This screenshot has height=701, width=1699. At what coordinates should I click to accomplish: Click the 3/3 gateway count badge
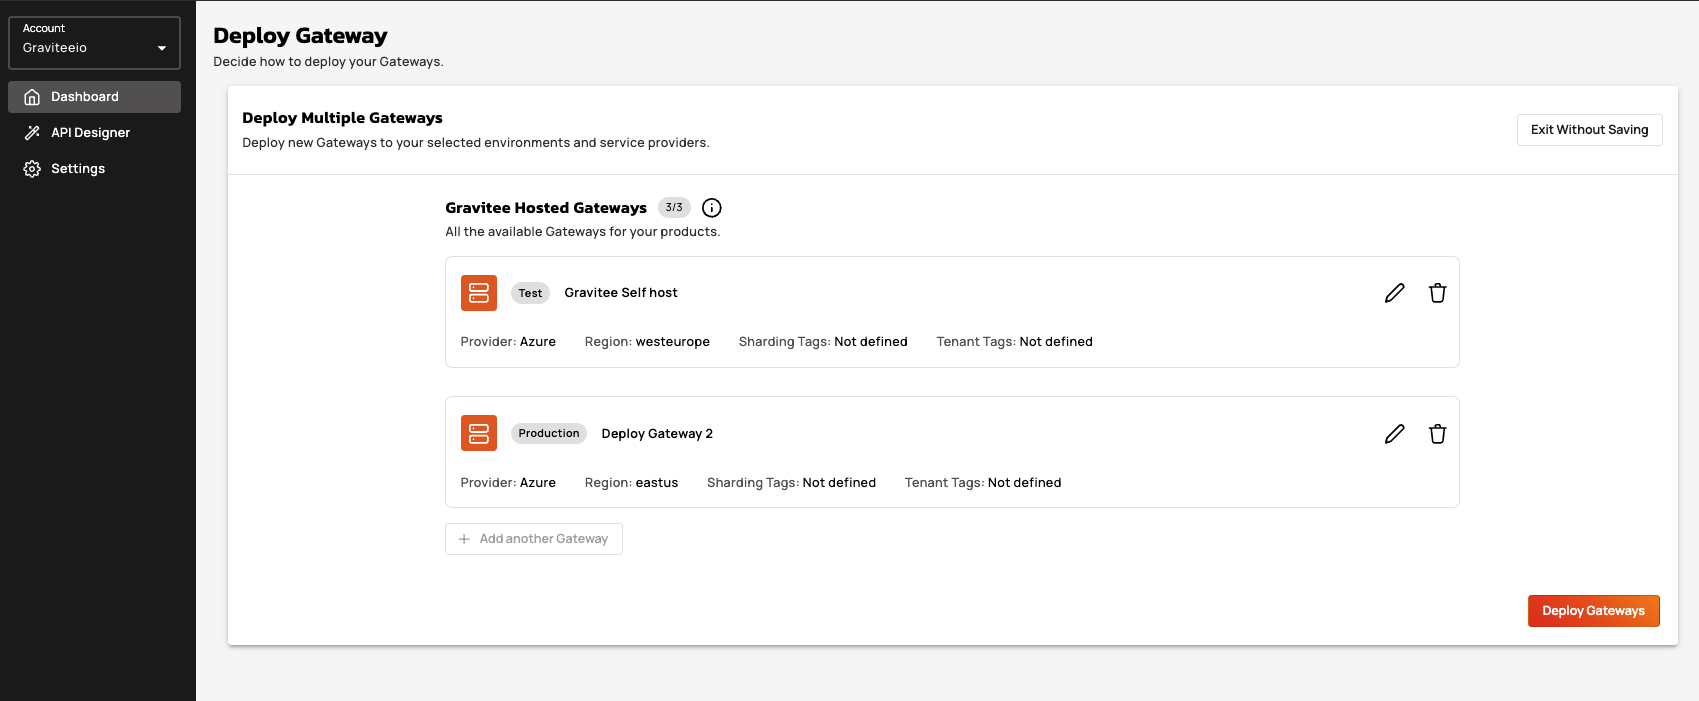[x=674, y=208]
